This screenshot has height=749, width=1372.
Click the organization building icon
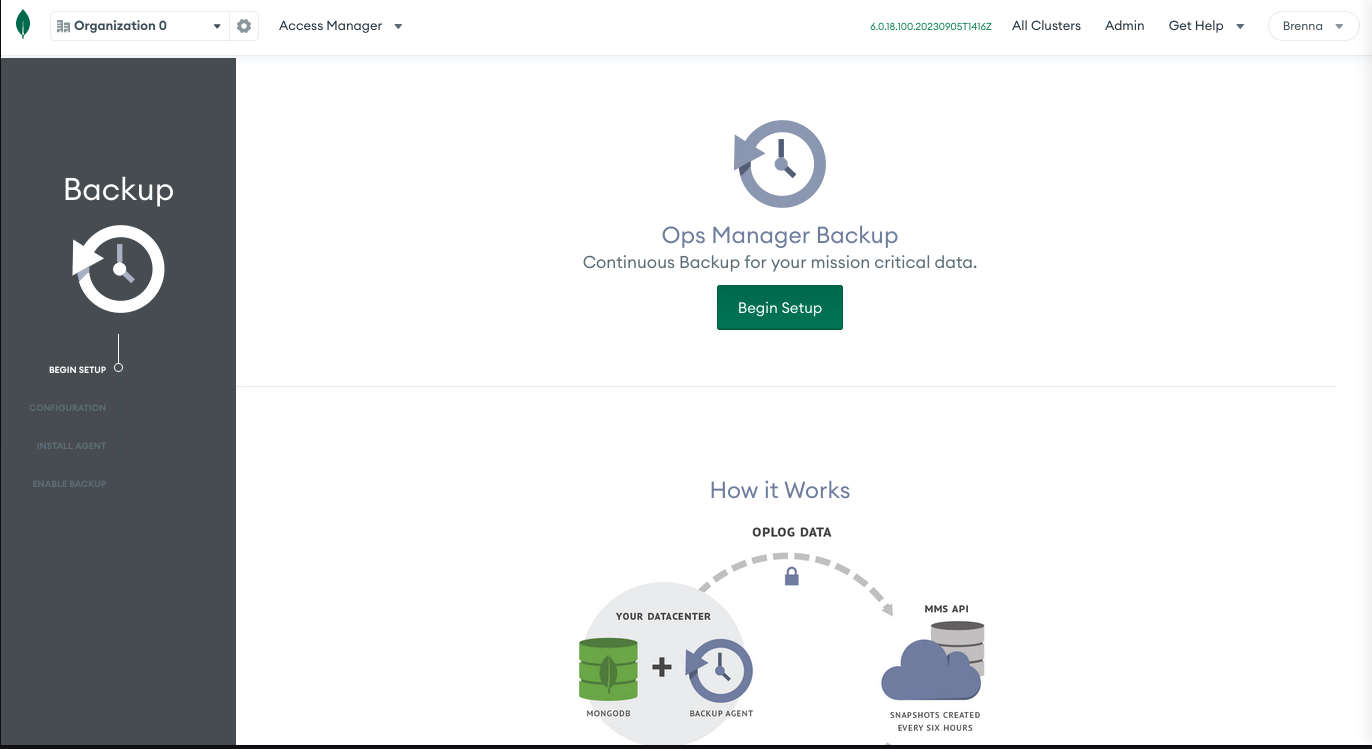tap(64, 26)
